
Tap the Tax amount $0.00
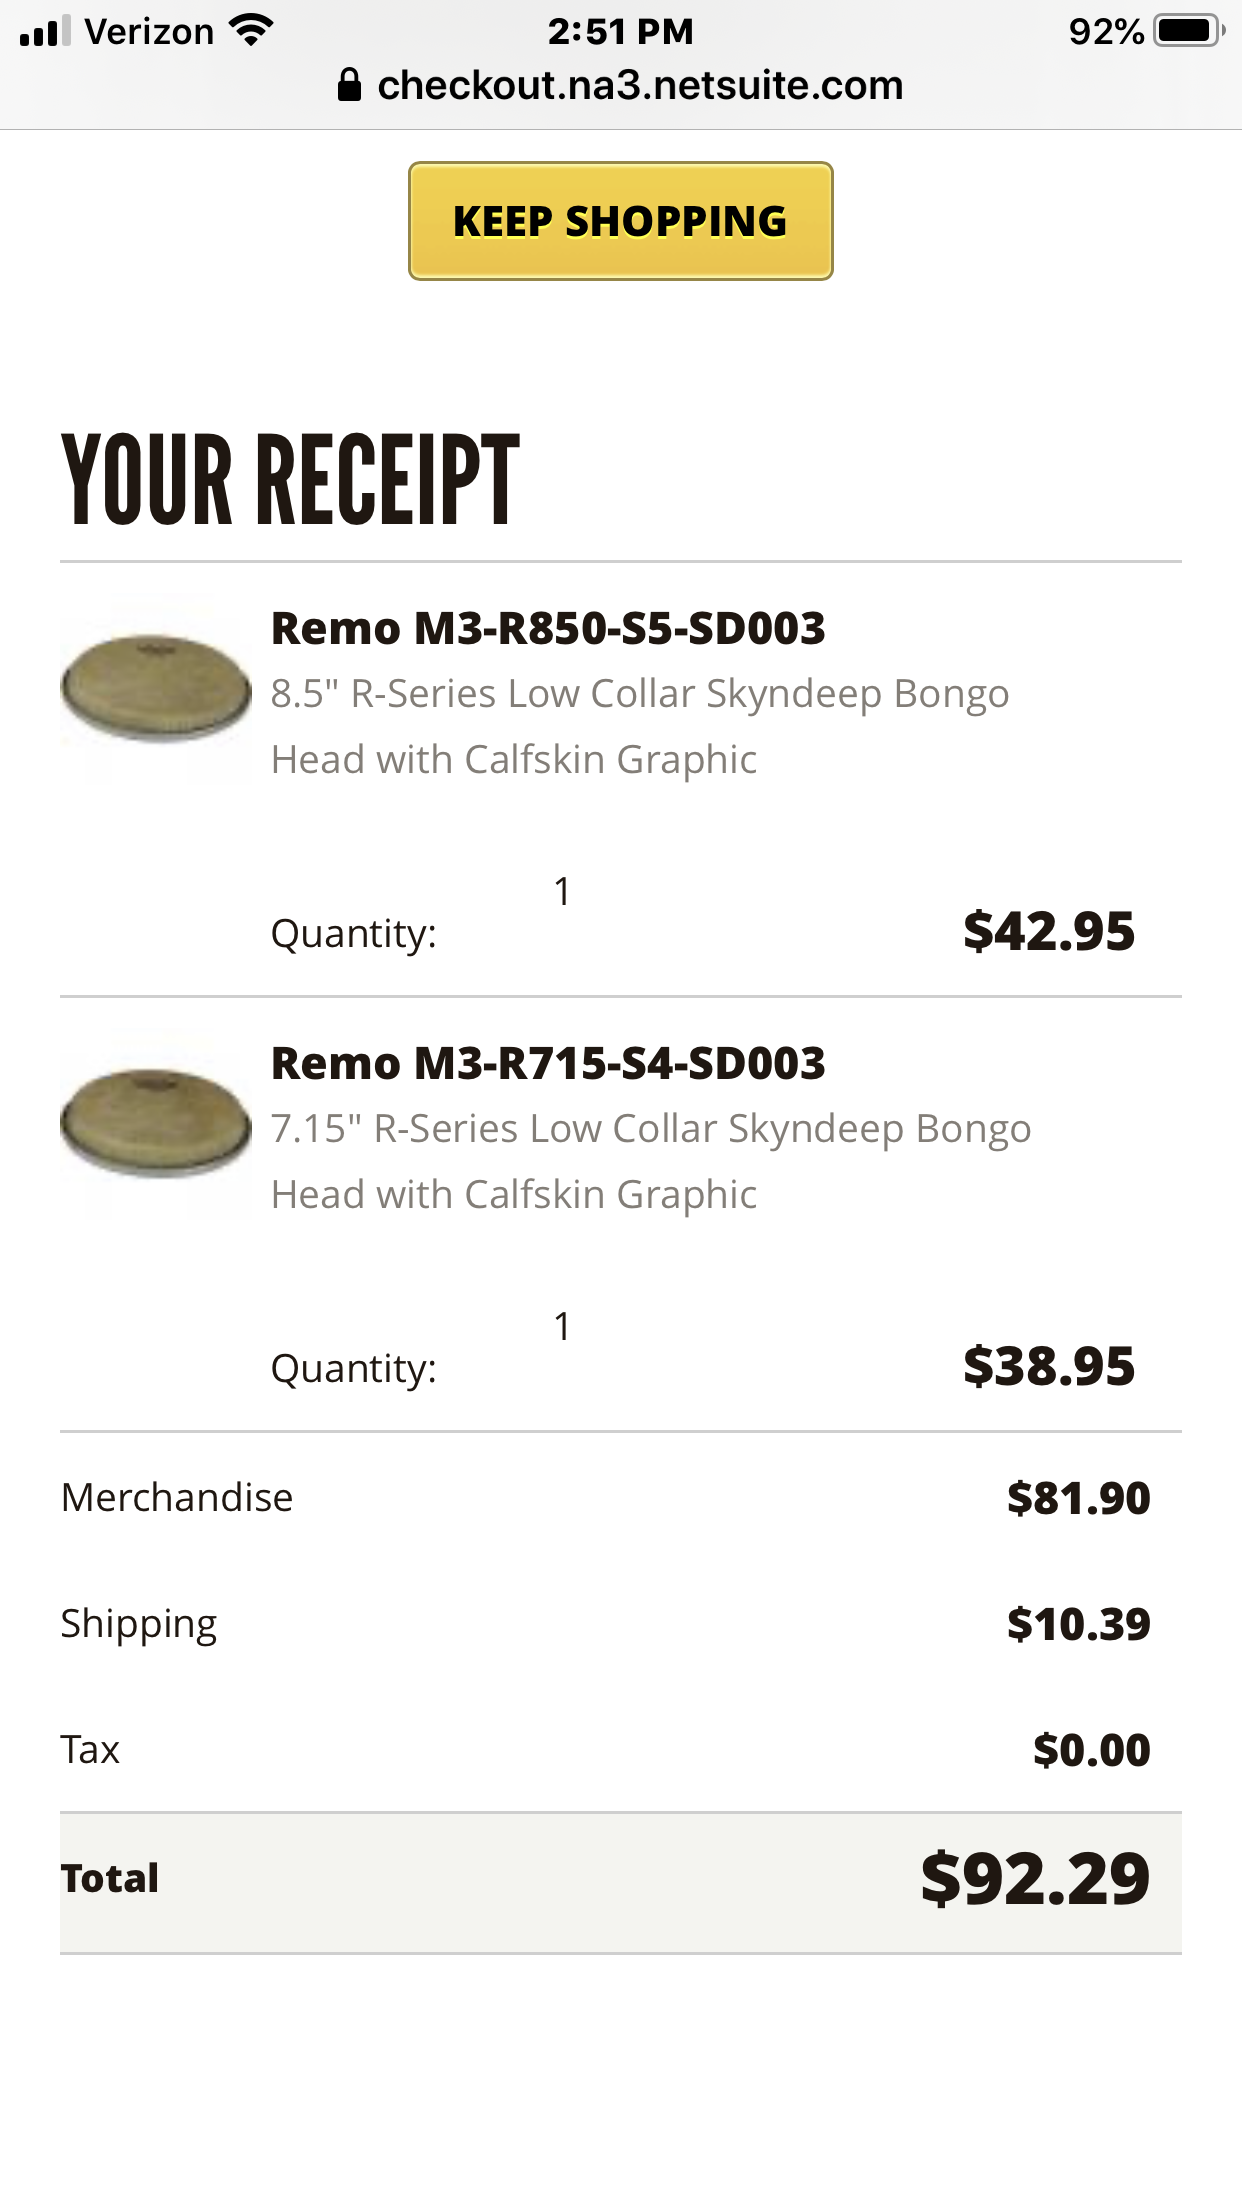[1091, 1750]
